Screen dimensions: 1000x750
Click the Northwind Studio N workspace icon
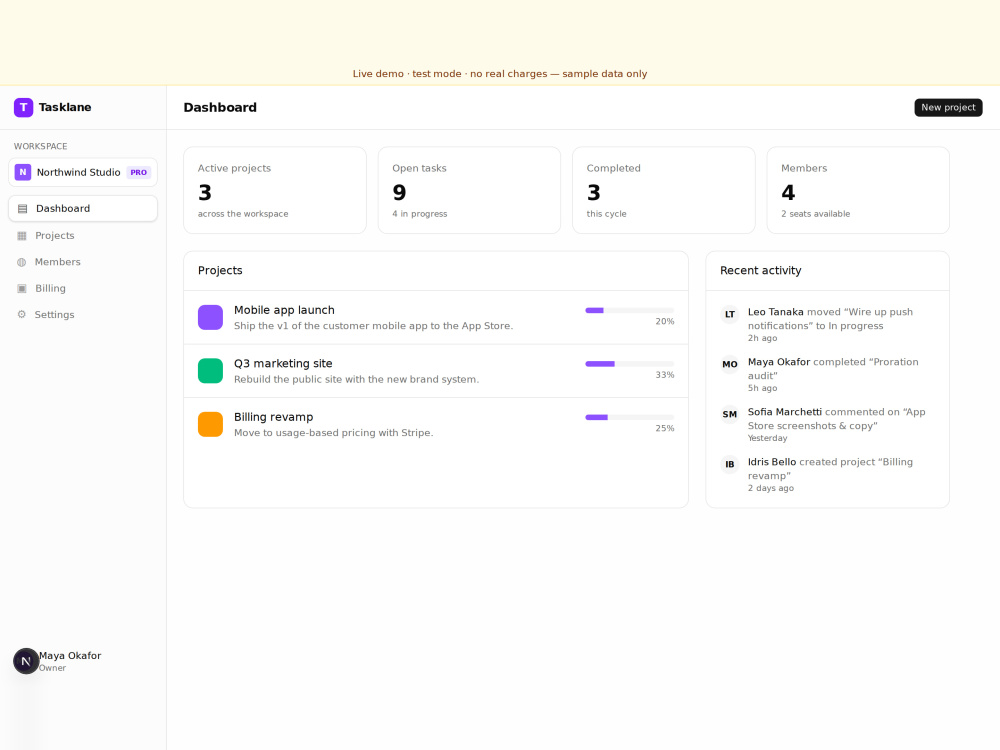click(x=23, y=172)
